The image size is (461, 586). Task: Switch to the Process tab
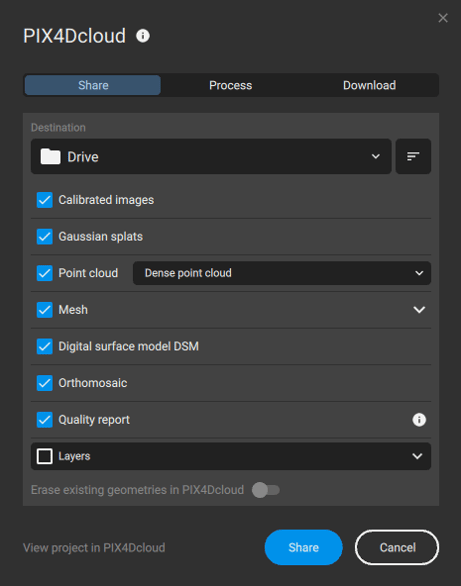230,85
